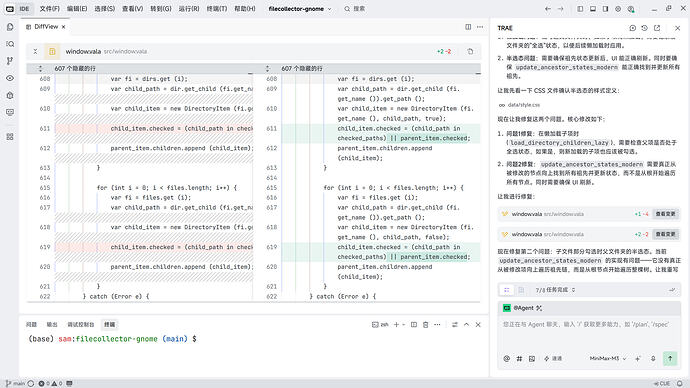The image size is (690, 388).
Task: Click the copy icon beside +2 -2
Action: click(x=470, y=51)
